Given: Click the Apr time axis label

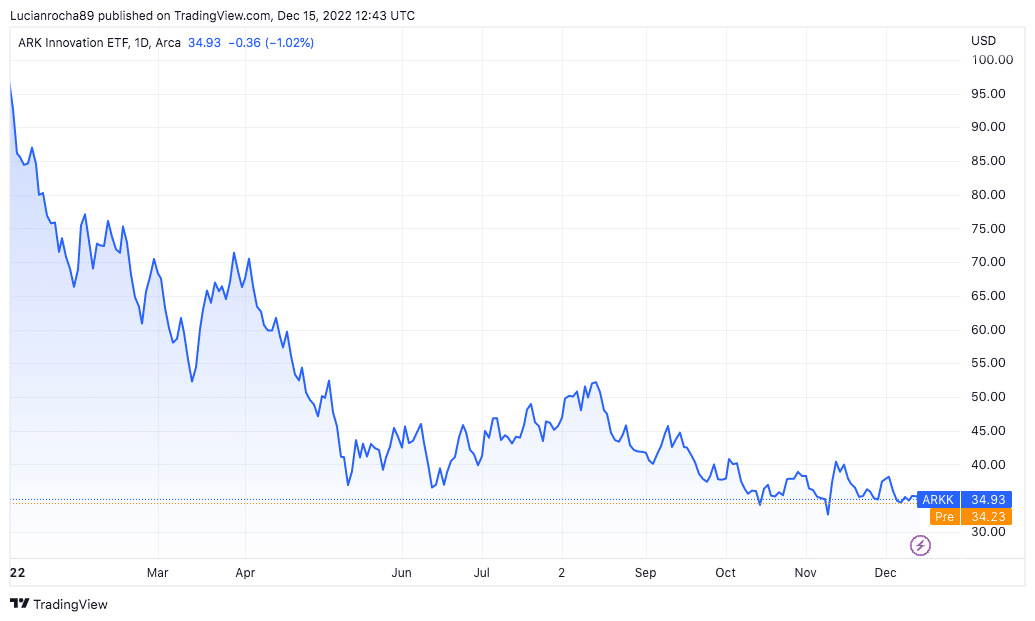Looking at the screenshot, I should tap(245, 573).
